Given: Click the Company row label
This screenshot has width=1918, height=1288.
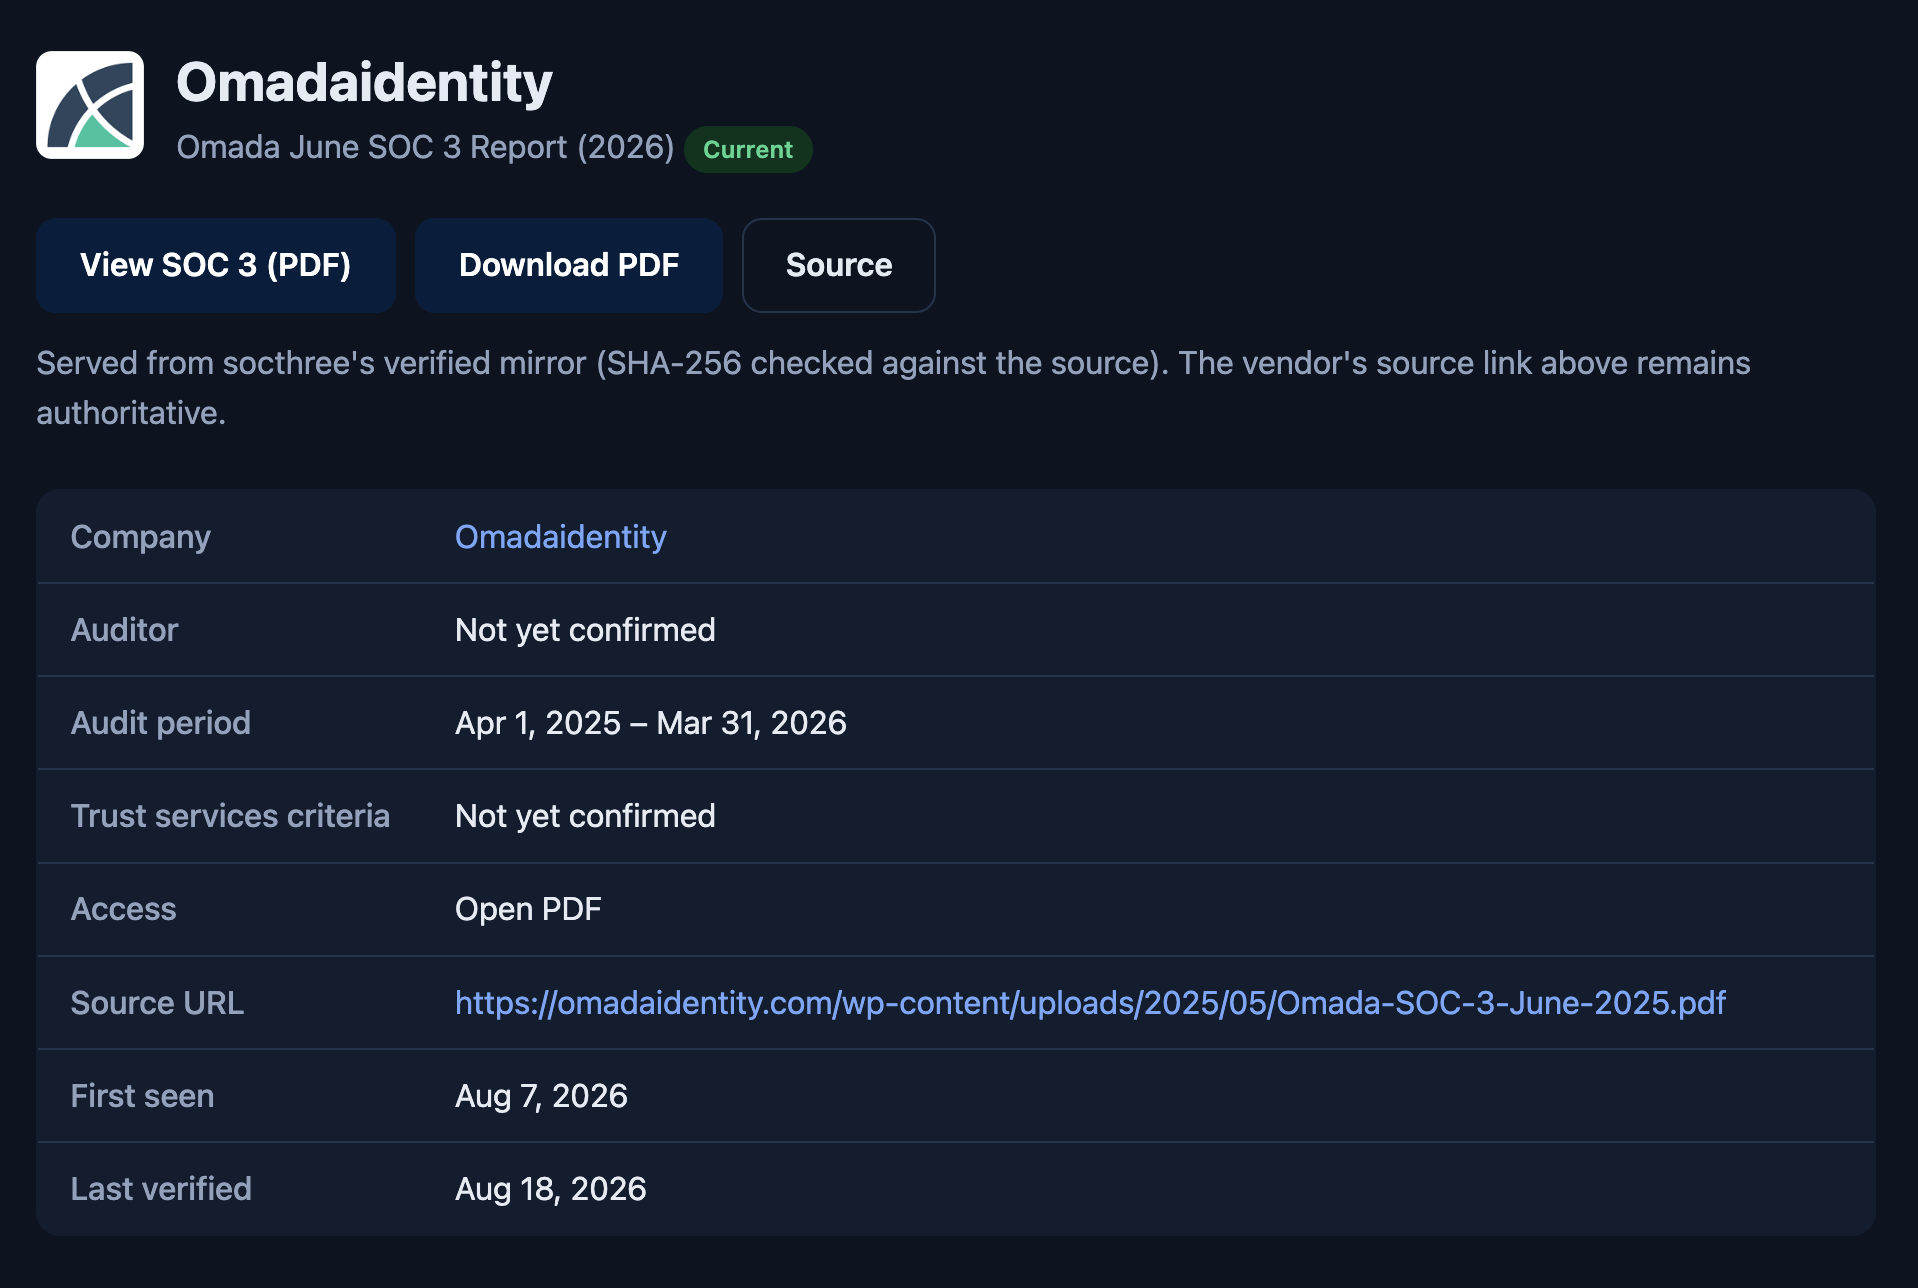Looking at the screenshot, I should 141,537.
